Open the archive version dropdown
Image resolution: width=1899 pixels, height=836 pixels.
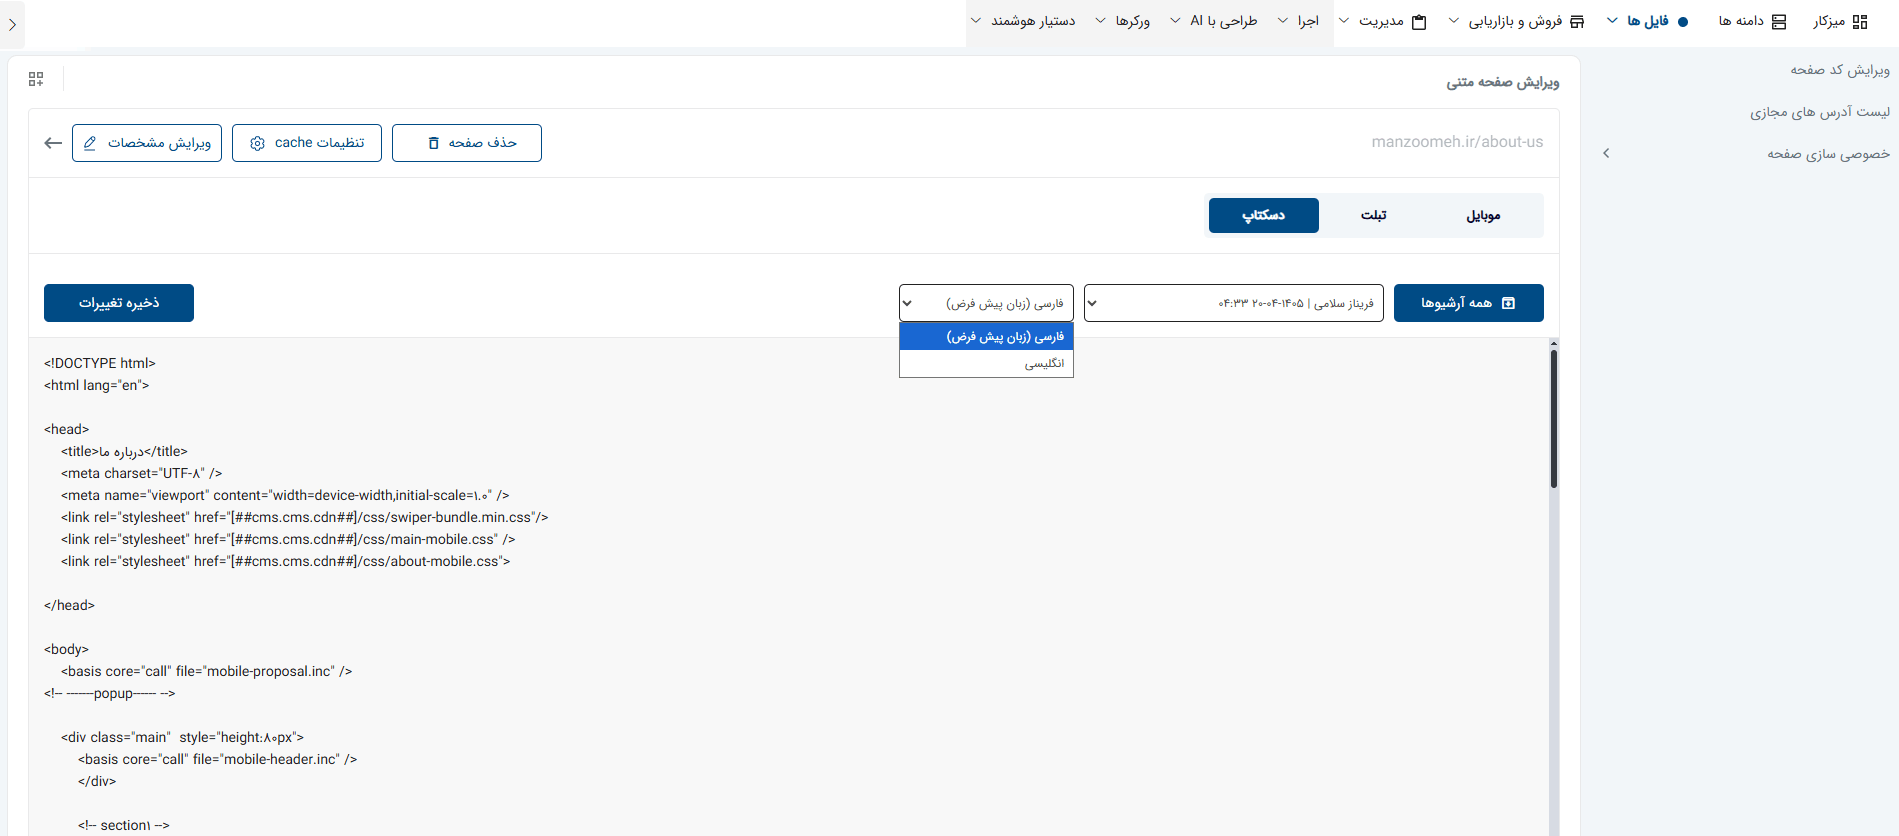click(x=1234, y=303)
